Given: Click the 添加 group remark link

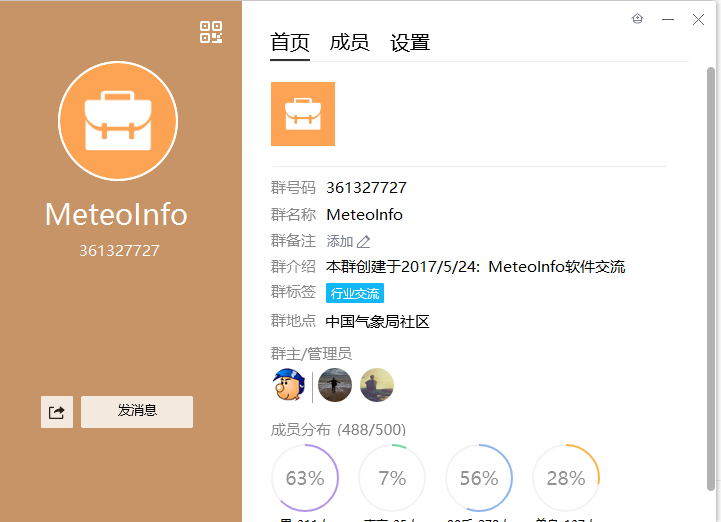Looking at the screenshot, I should [340, 241].
